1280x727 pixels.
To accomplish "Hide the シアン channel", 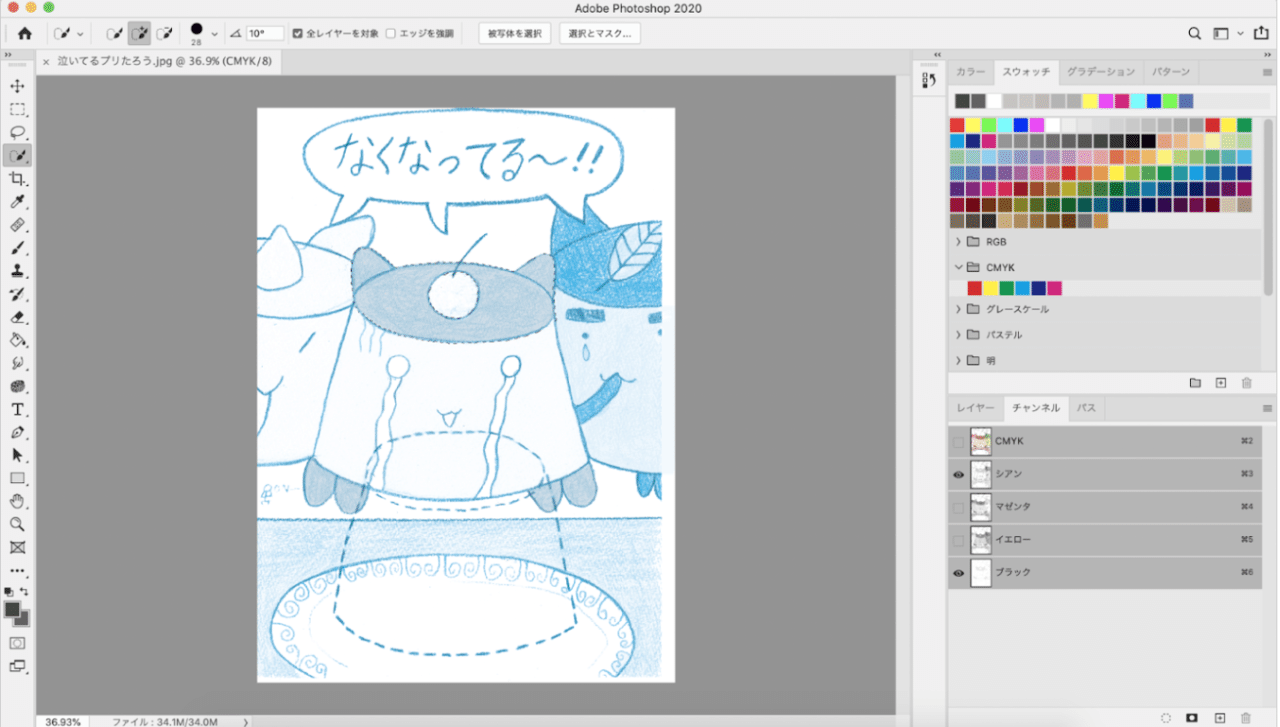I will [x=958, y=474].
